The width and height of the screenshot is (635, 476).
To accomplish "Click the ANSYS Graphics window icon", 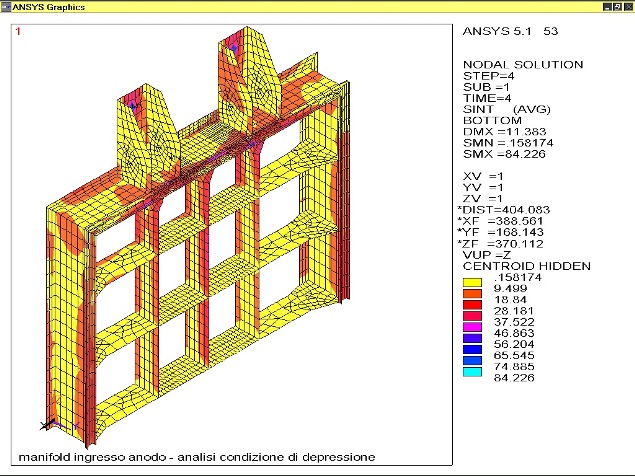I will (x=6, y=7).
